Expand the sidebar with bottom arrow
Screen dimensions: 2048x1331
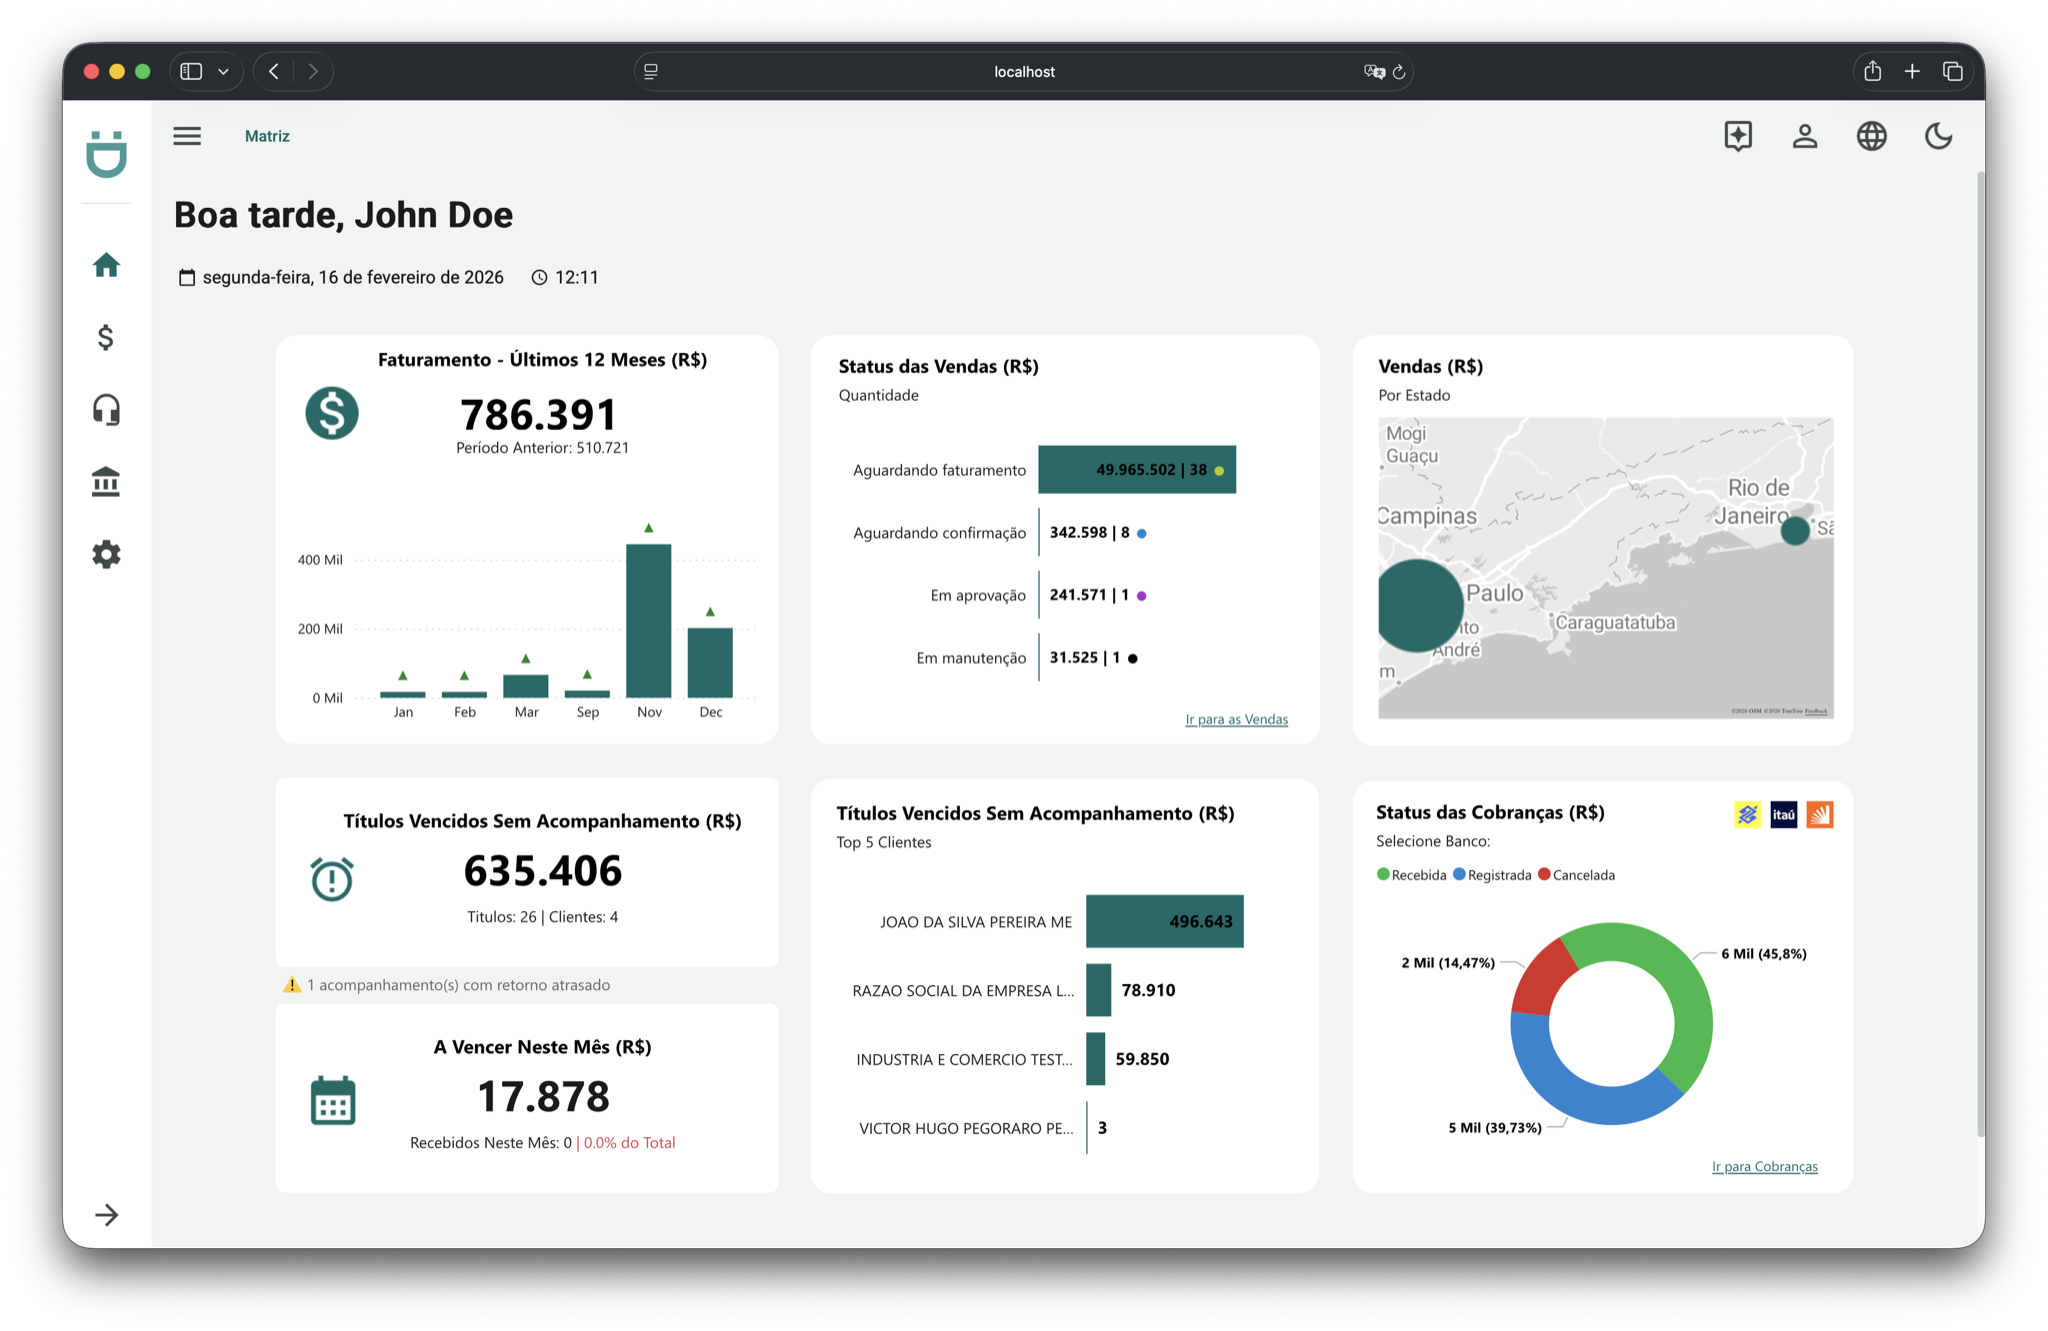[x=106, y=1215]
